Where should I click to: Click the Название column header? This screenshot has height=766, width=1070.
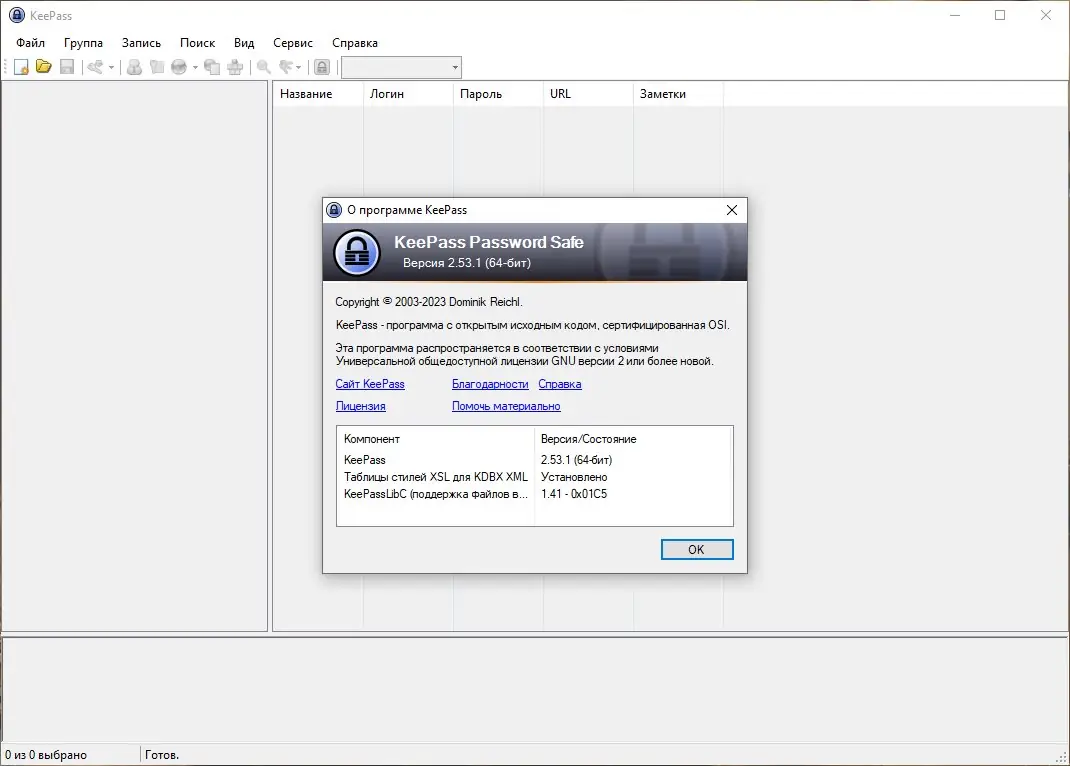318,94
